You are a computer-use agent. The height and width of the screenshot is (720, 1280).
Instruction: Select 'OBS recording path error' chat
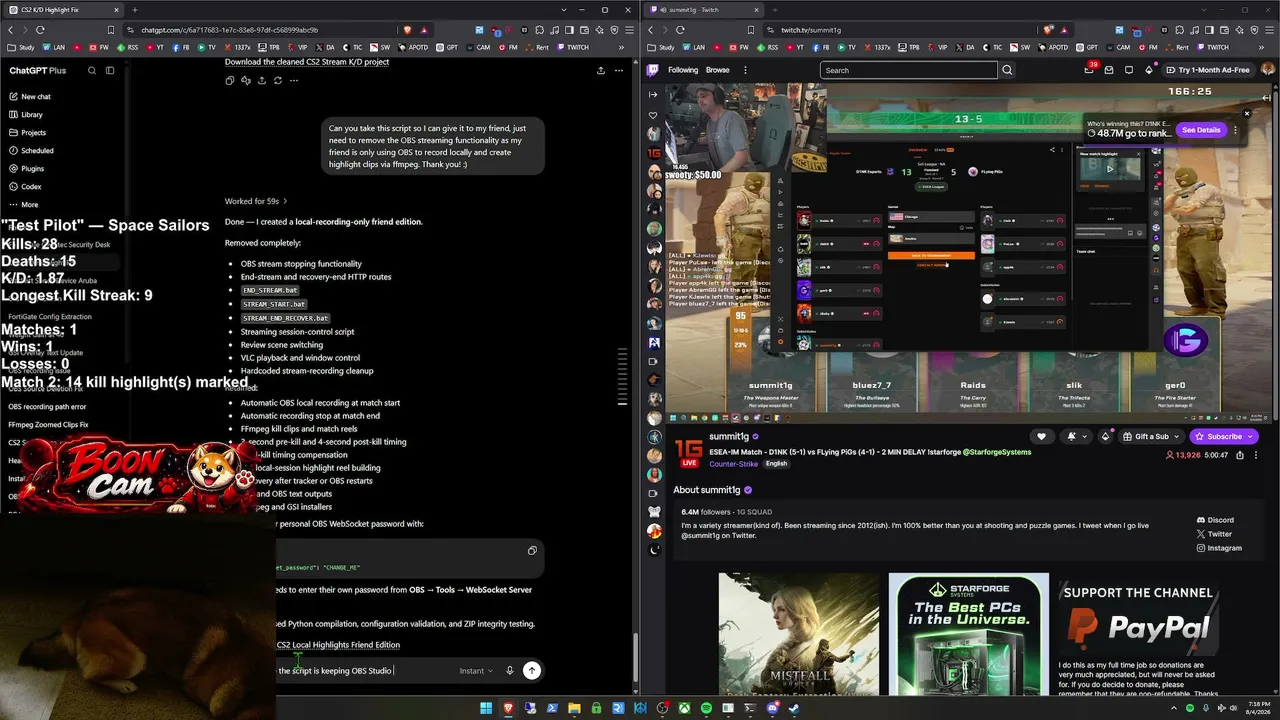[x=47, y=407]
